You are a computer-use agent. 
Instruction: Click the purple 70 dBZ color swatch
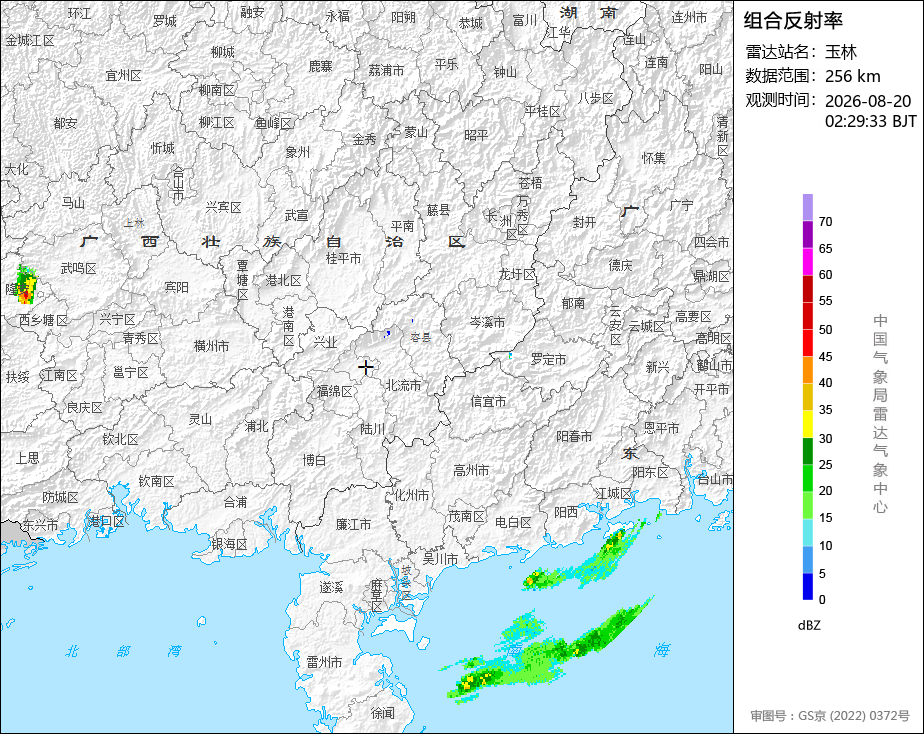click(x=807, y=207)
